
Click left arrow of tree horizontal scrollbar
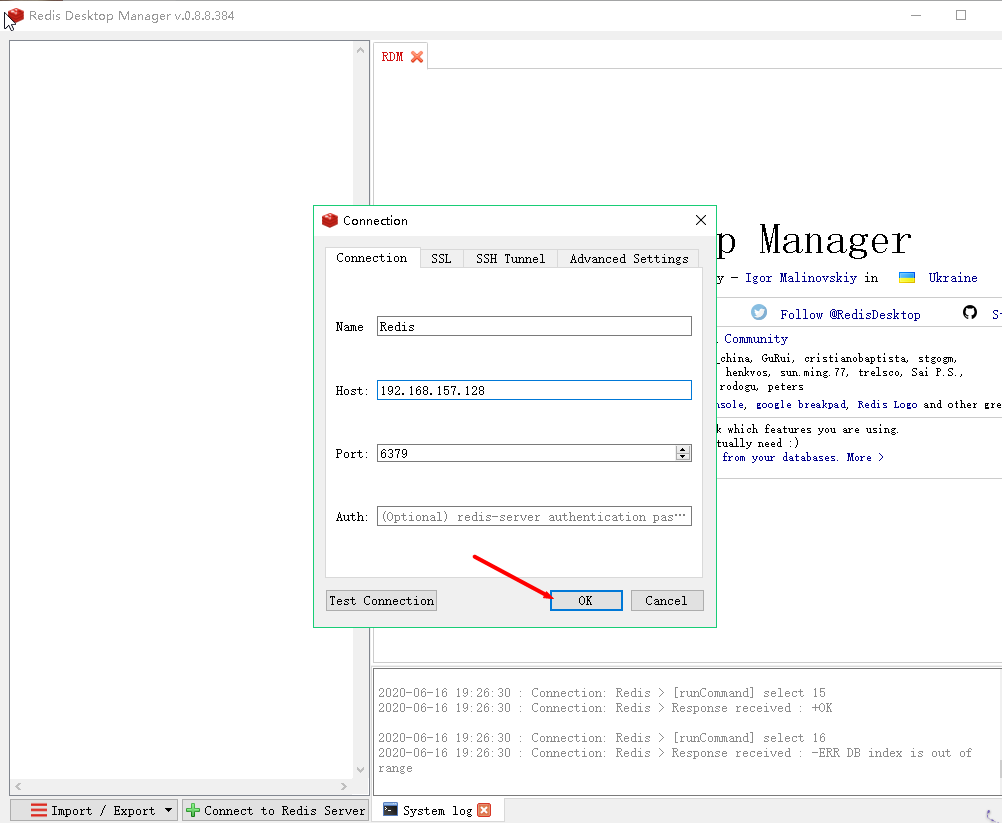pos(19,786)
